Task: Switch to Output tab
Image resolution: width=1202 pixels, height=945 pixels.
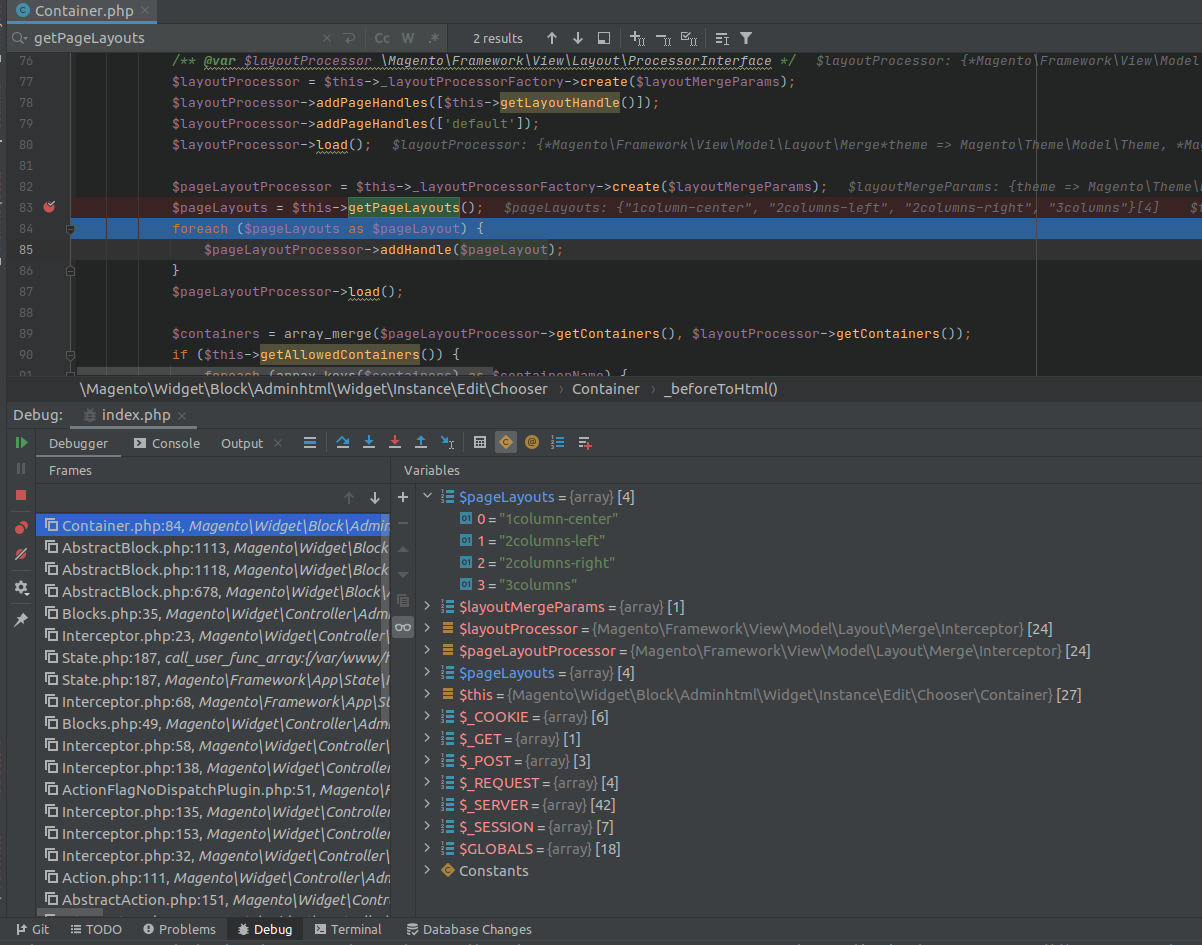Action: click(242, 443)
